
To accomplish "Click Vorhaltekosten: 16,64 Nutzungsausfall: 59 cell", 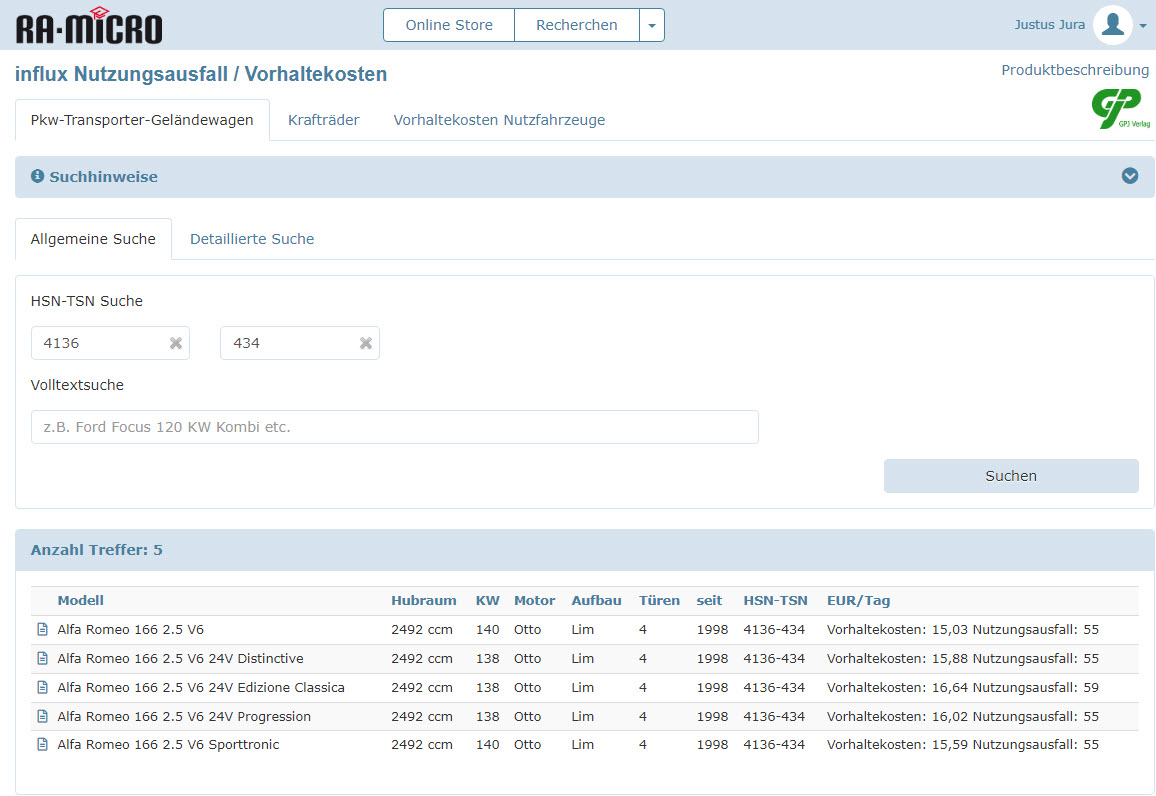I will (x=963, y=687).
